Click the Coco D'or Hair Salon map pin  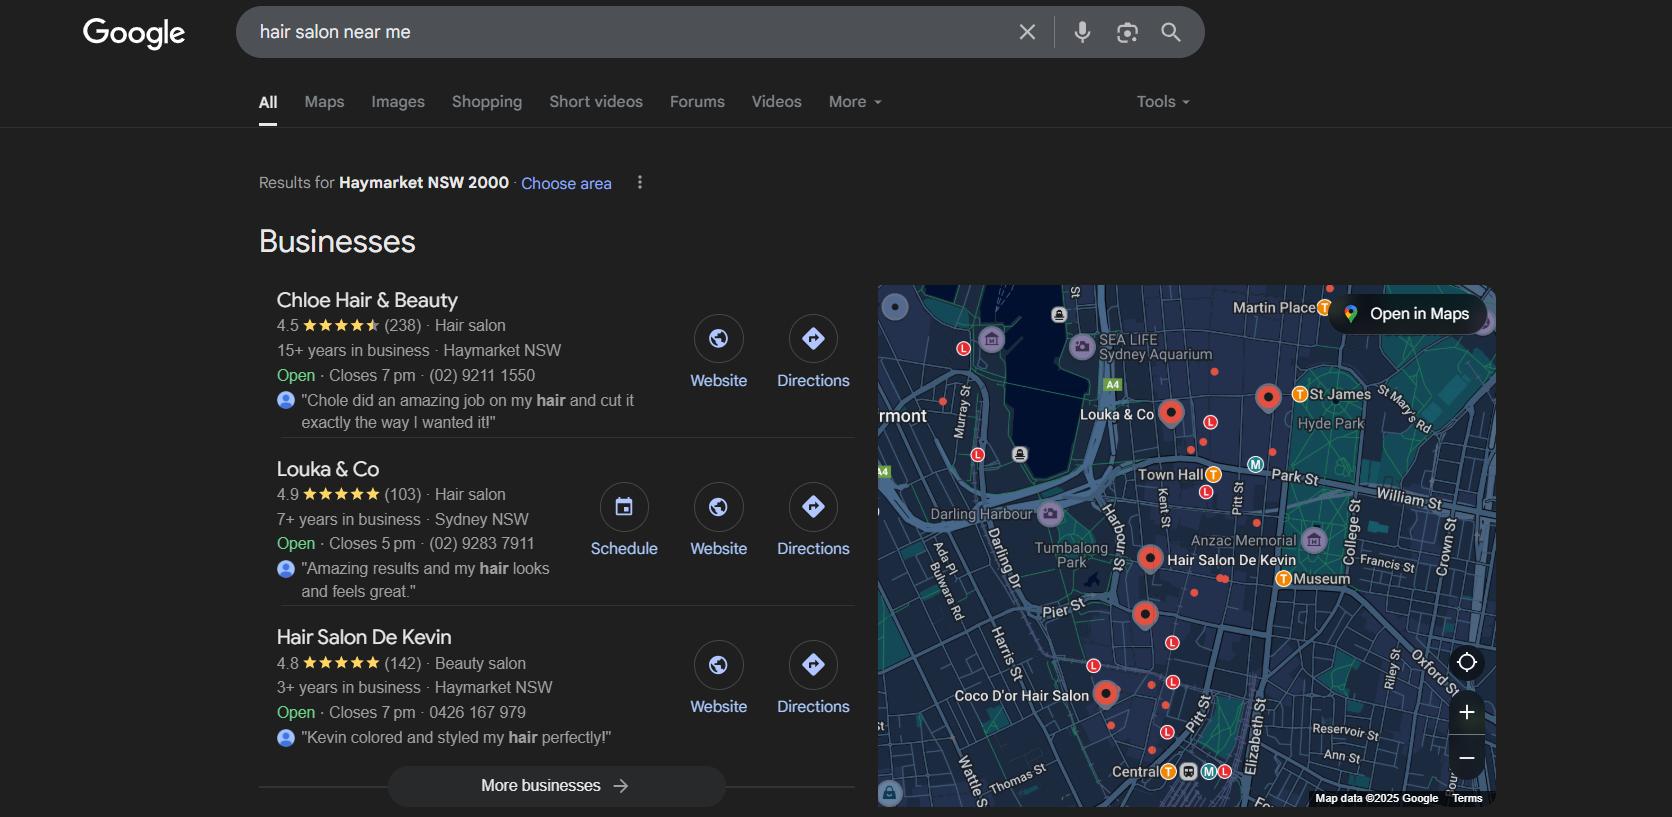coord(1106,692)
